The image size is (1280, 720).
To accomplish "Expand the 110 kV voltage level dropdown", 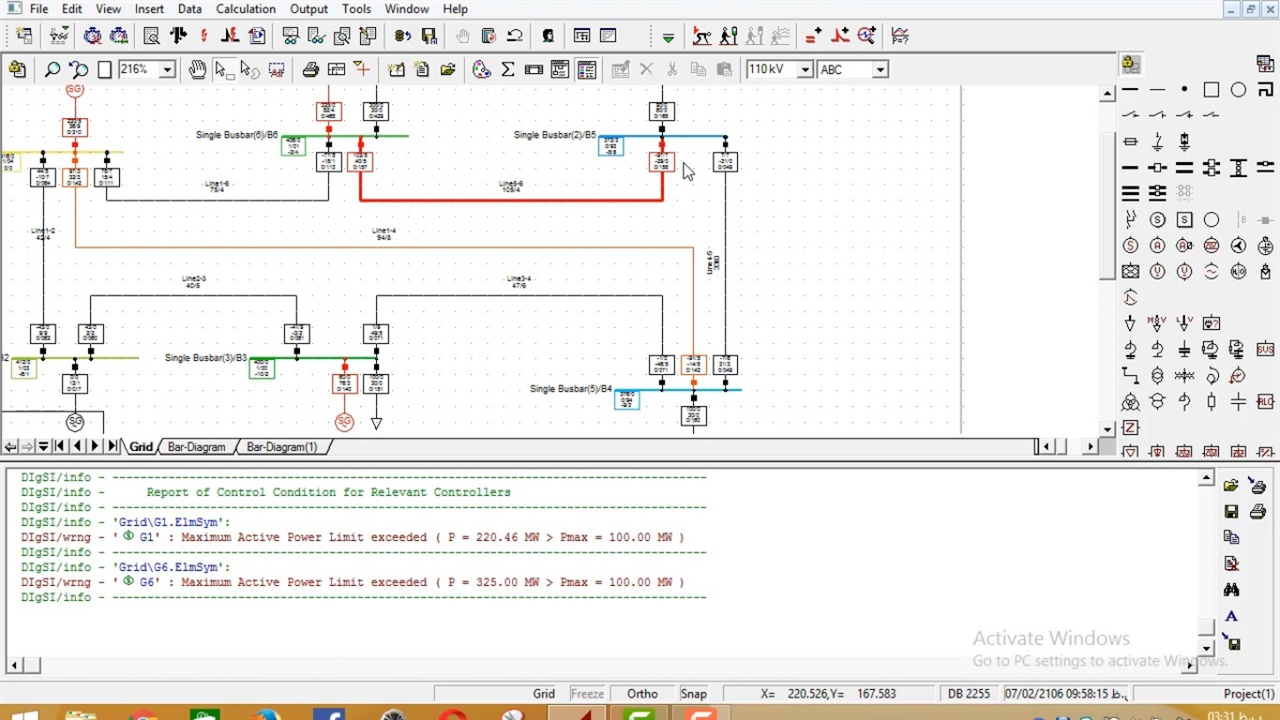I will pyautogui.click(x=805, y=70).
